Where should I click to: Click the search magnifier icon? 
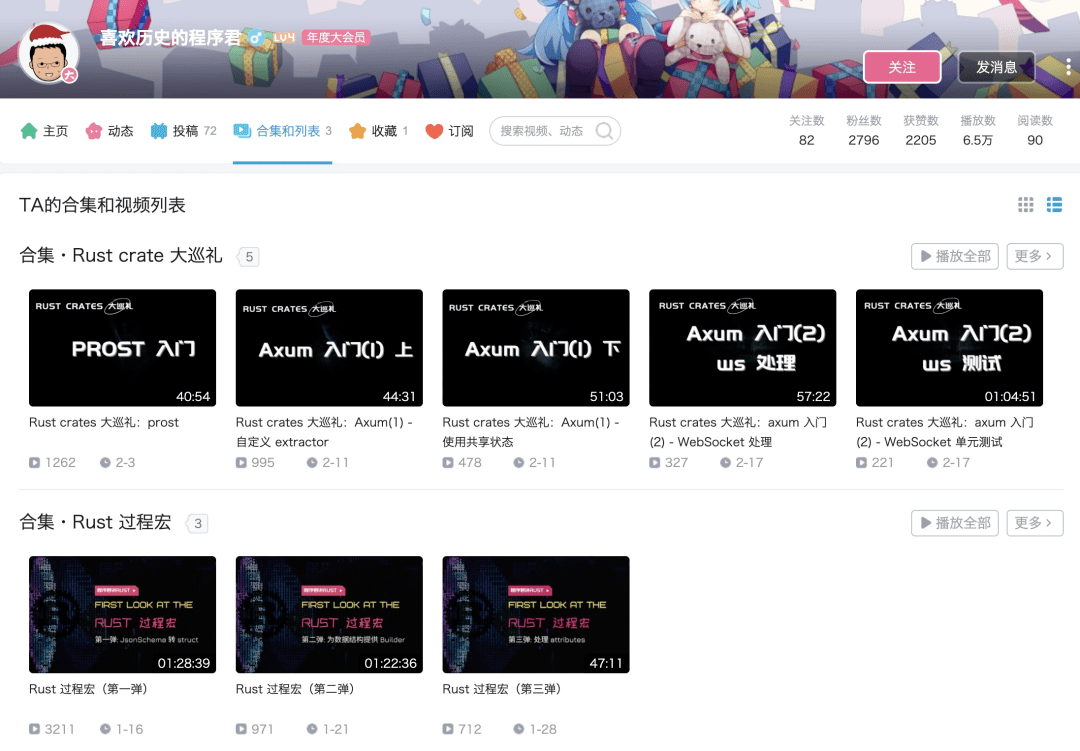603,131
